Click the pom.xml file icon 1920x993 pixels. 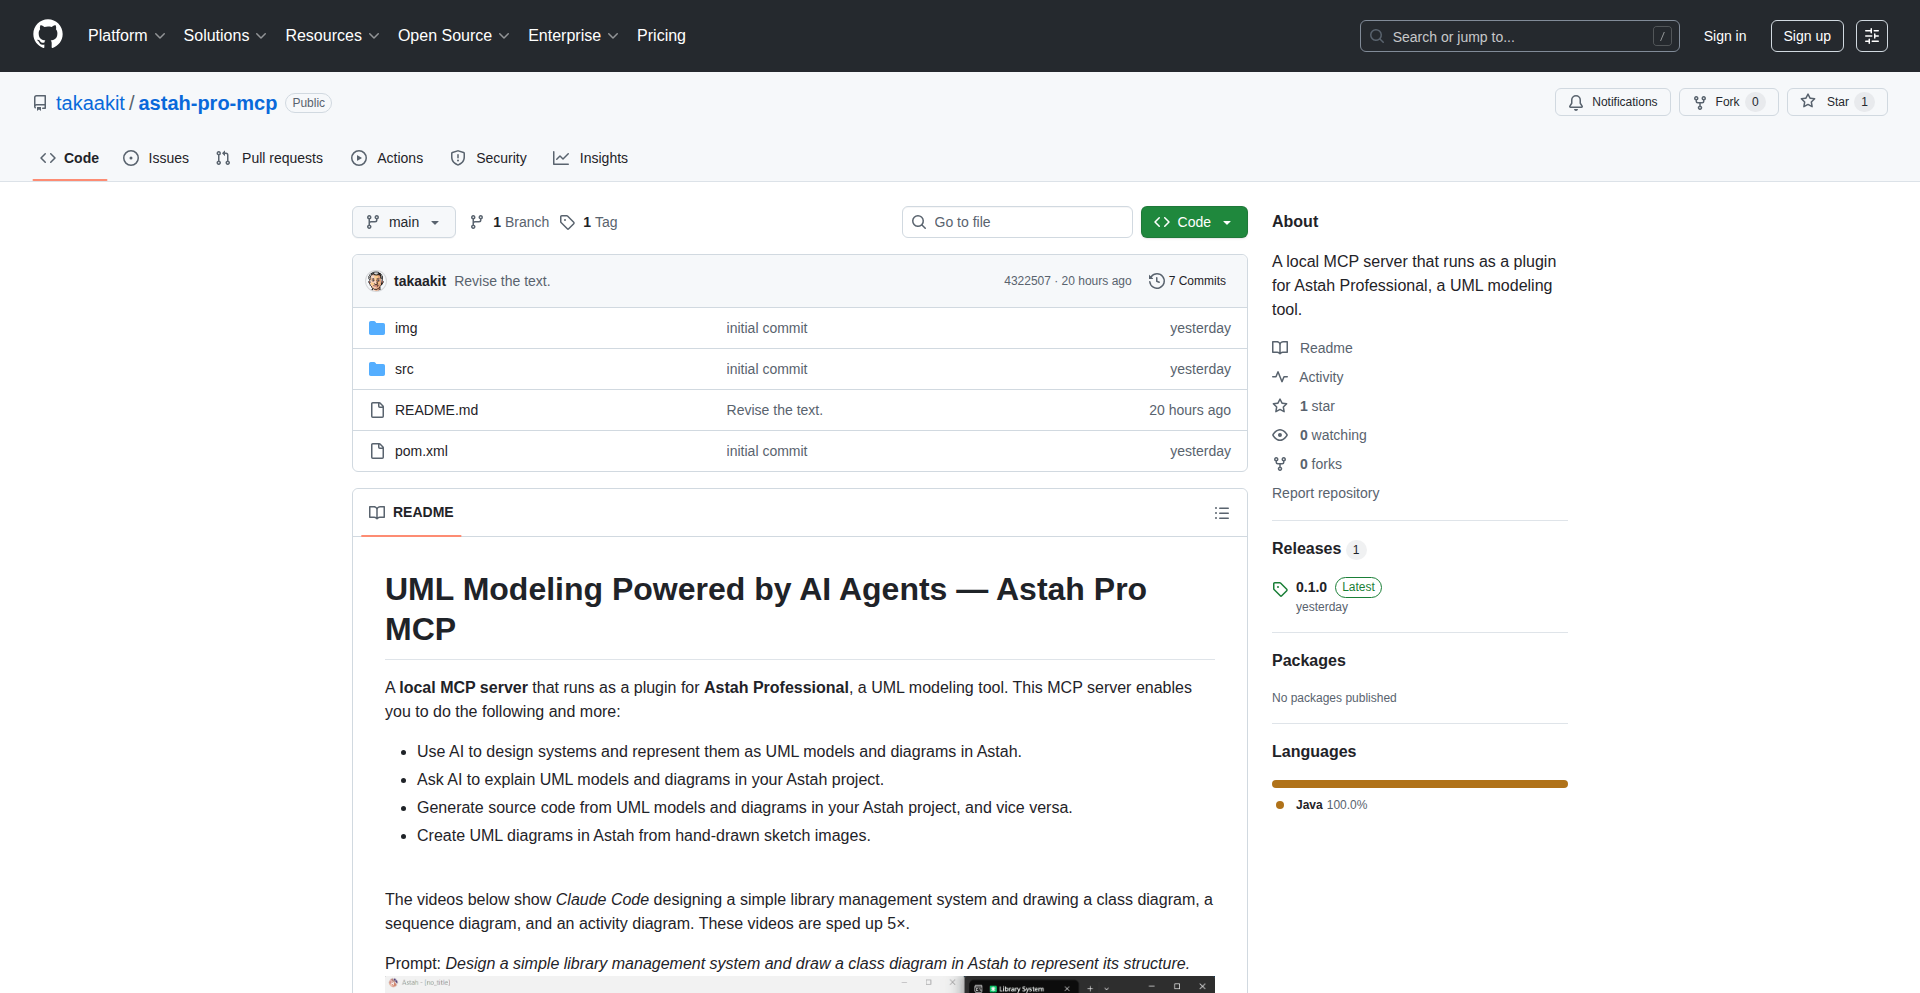click(377, 451)
